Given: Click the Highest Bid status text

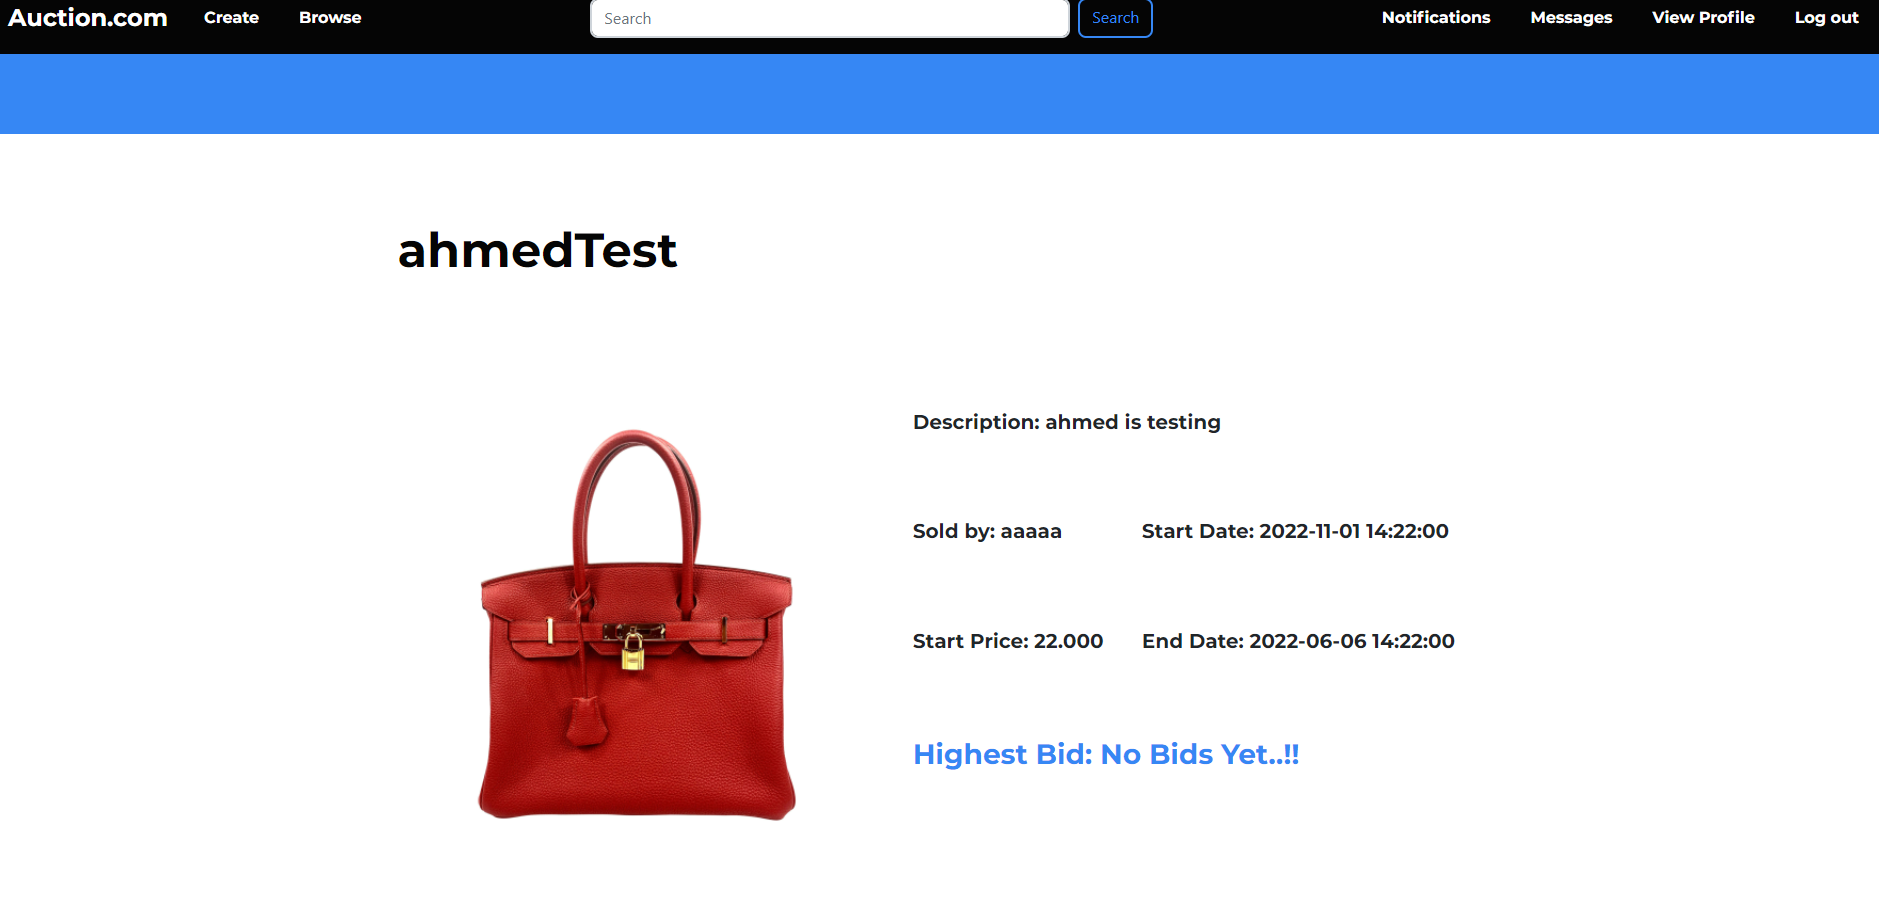Looking at the screenshot, I should (x=1106, y=754).
